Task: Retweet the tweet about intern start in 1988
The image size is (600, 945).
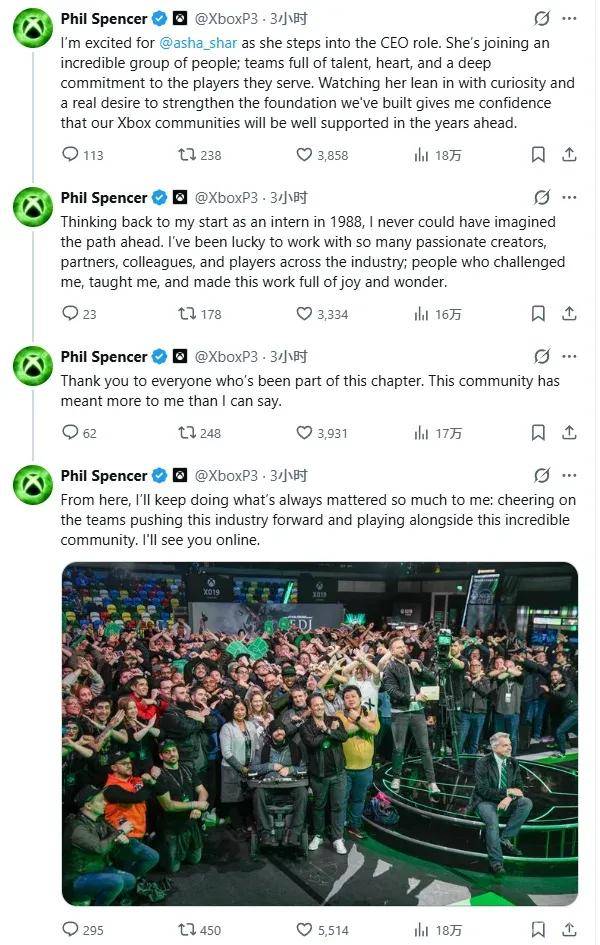Action: coord(186,314)
